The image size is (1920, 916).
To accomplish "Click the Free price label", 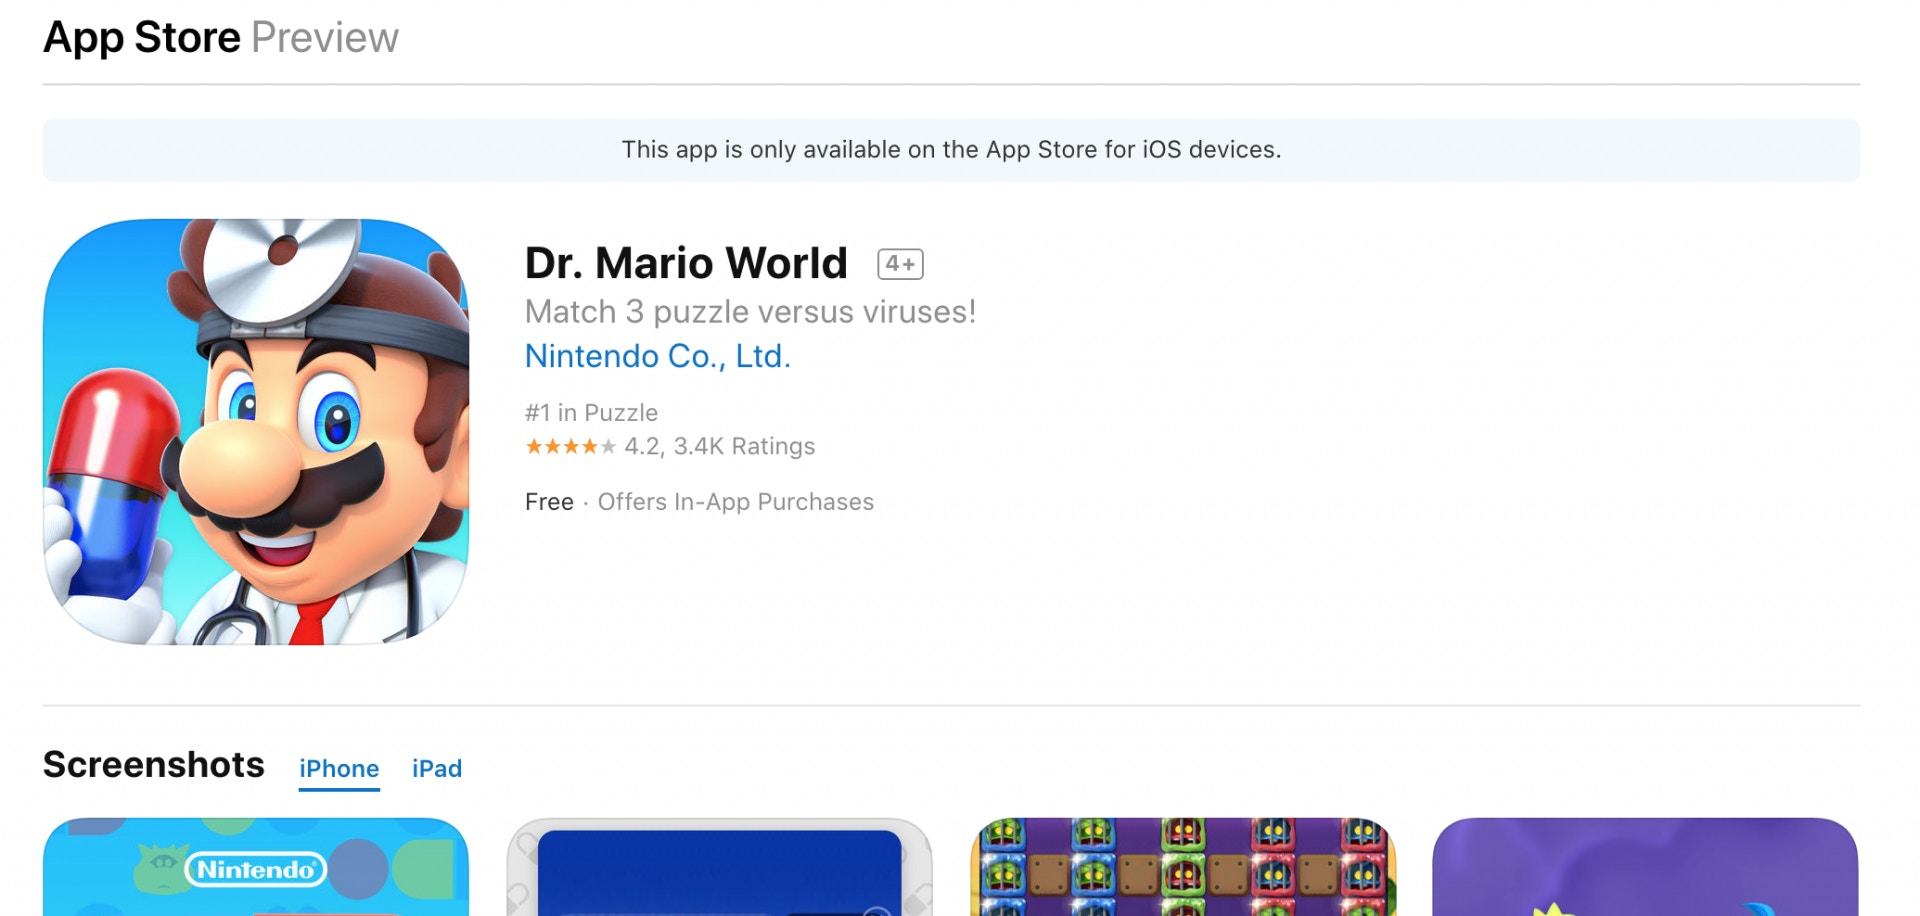I will [549, 502].
